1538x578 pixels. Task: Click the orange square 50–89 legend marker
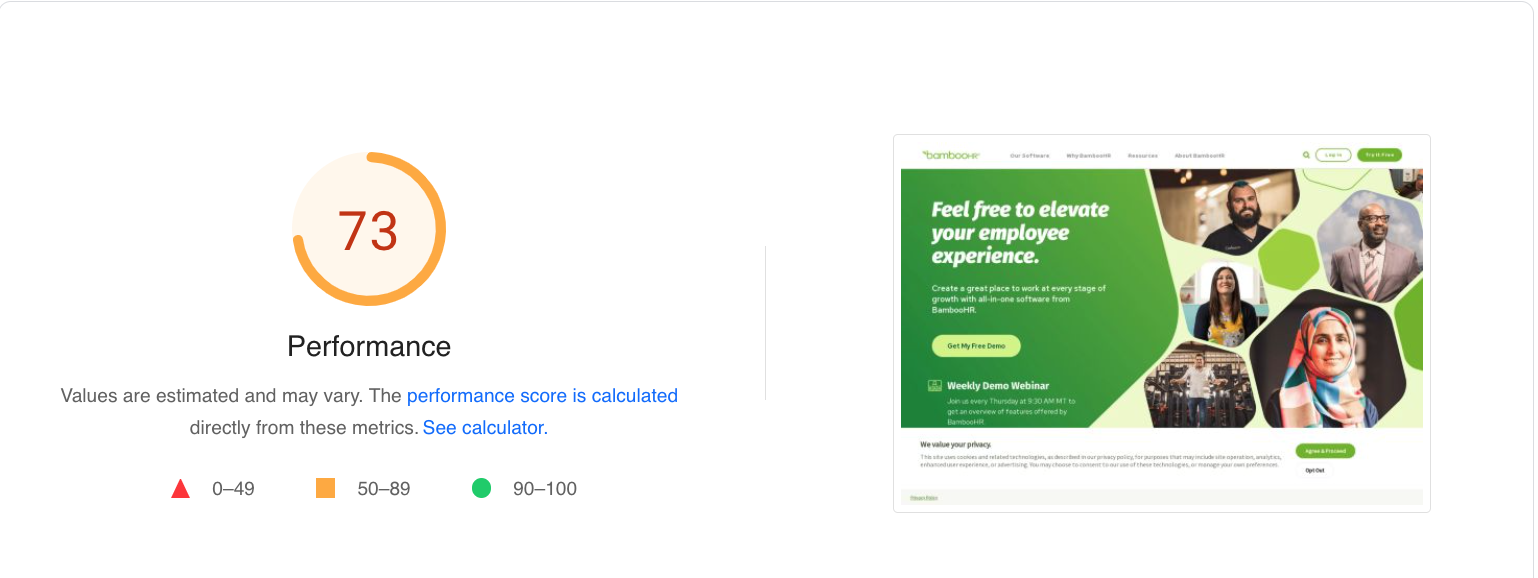(324, 488)
